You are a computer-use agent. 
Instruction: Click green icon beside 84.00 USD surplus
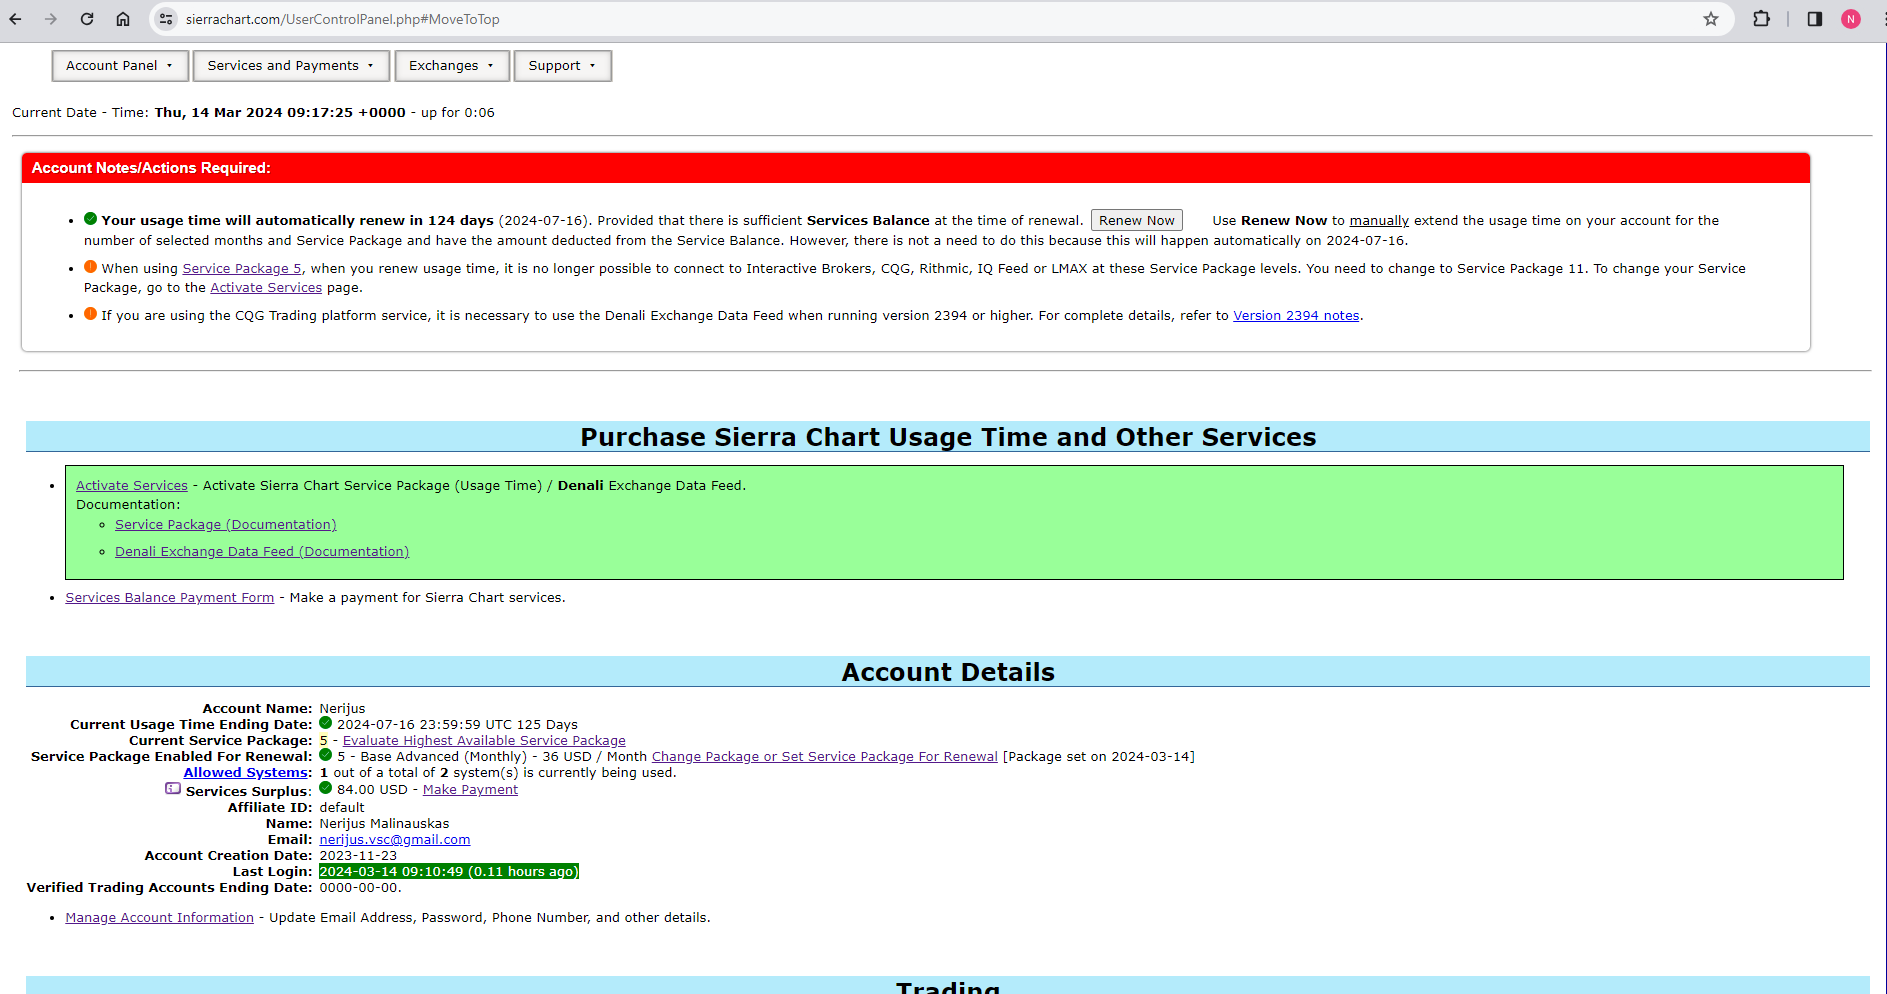(325, 788)
